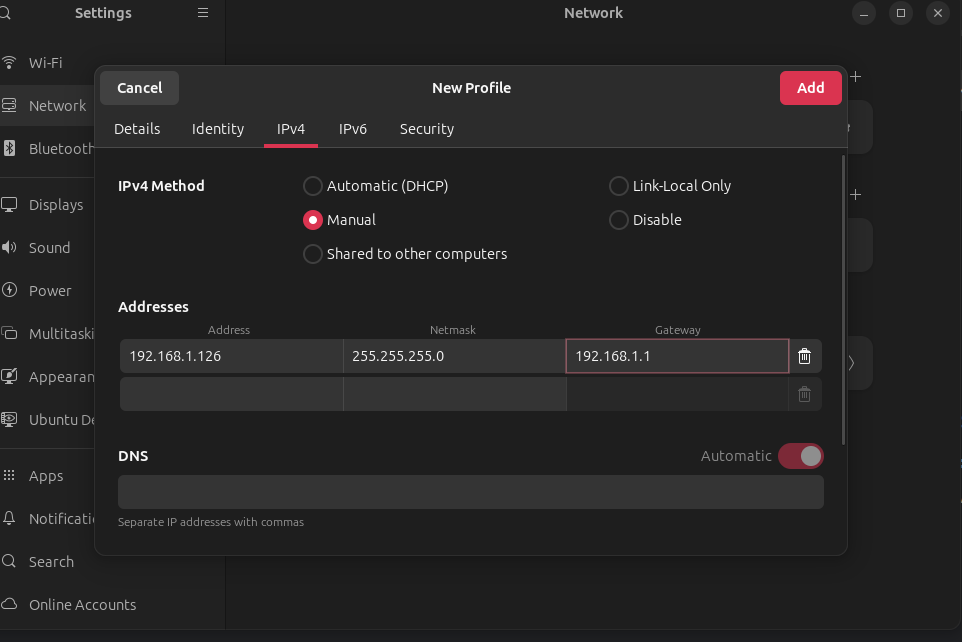Switch to the IPv6 tab
The width and height of the screenshot is (962, 642).
point(353,129)
